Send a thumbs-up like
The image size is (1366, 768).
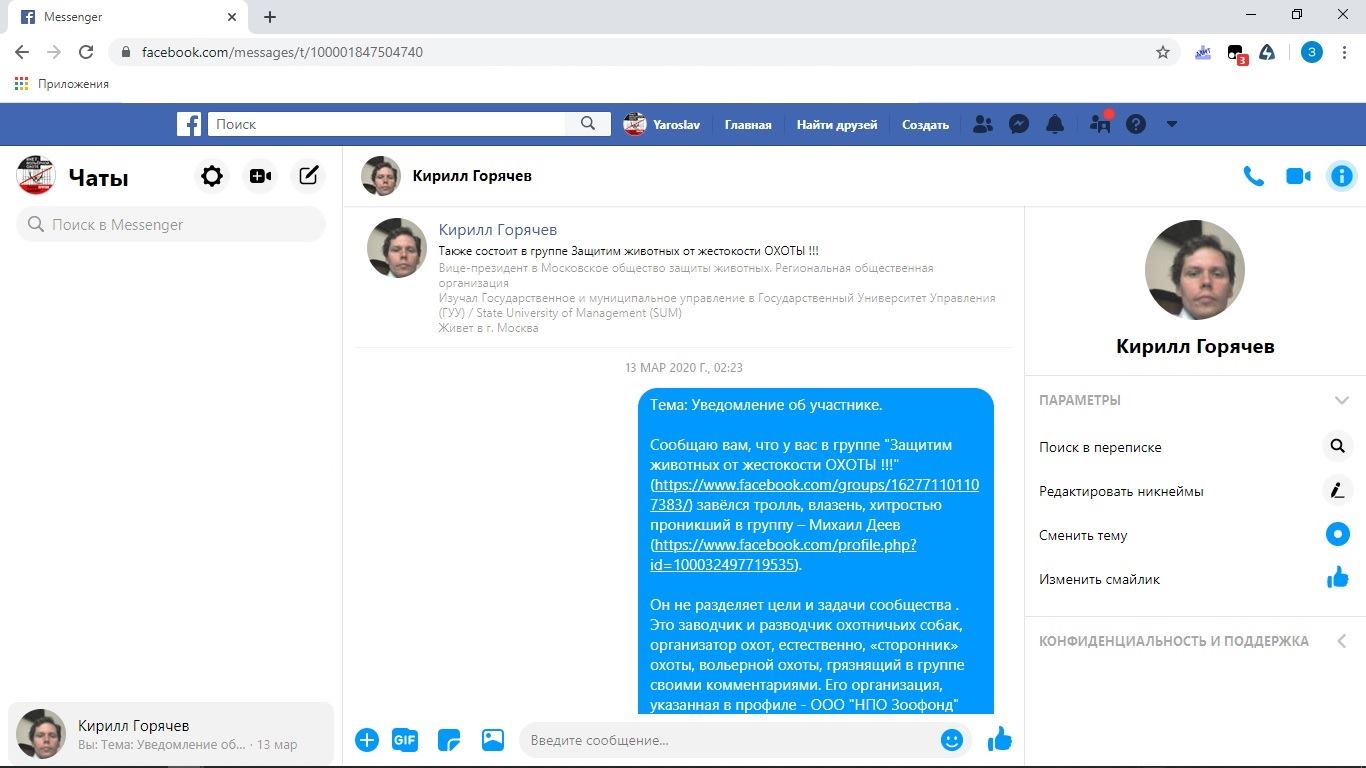pos(1000,740)
